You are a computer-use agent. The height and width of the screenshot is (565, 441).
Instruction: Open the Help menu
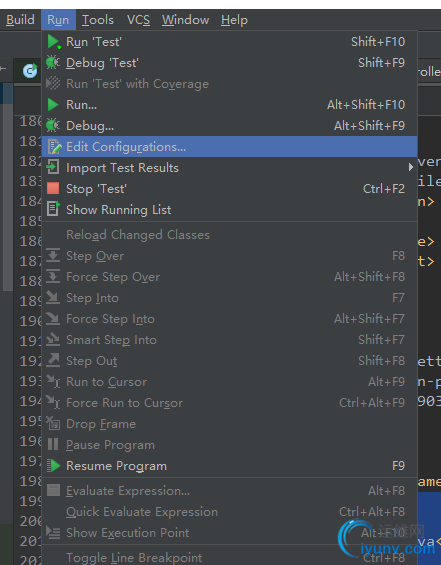pyautogui.click(x=234, y=20)
